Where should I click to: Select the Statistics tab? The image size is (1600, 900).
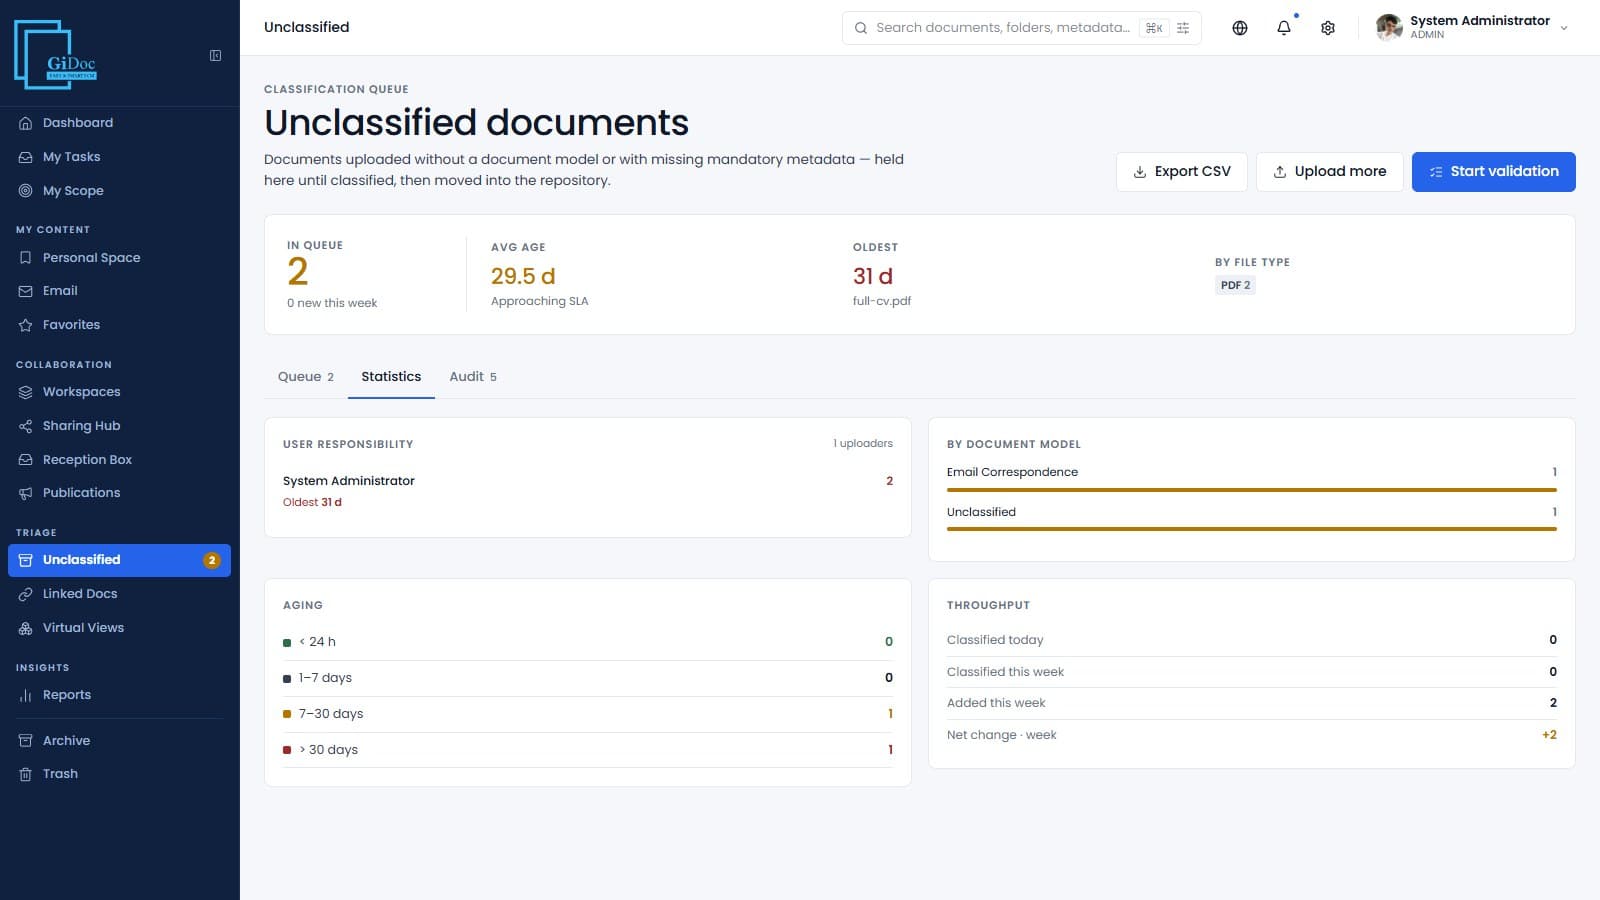coord(391,377)
